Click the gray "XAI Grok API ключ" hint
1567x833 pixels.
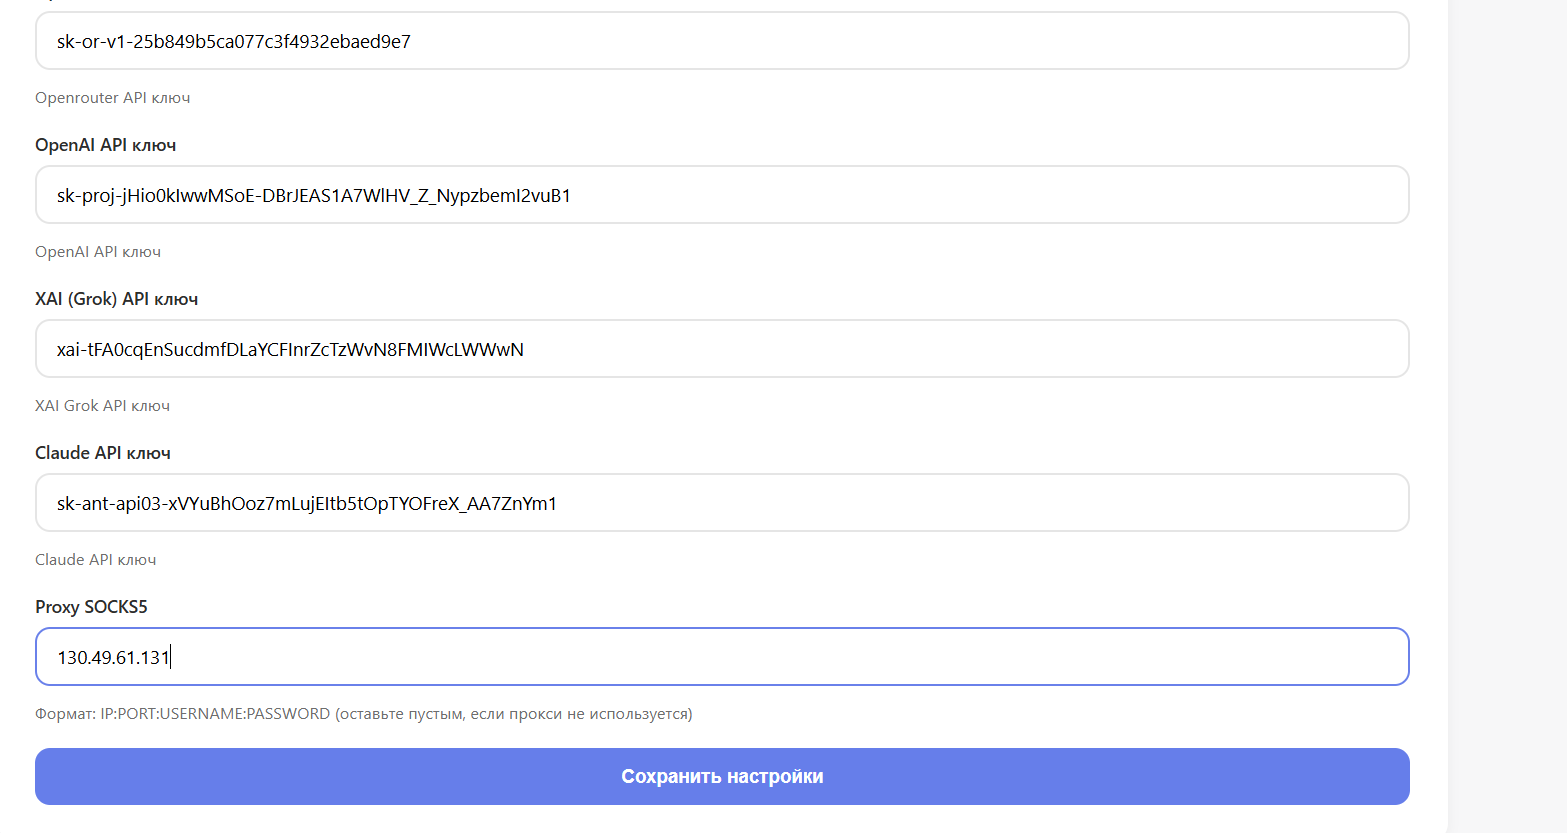102,406
